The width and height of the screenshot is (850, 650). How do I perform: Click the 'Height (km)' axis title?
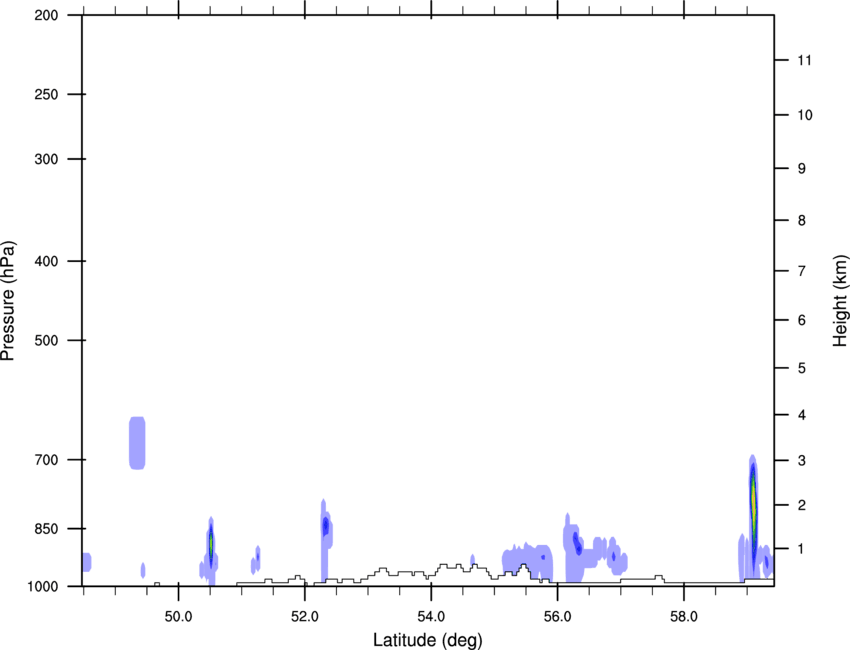coord(840,301)
